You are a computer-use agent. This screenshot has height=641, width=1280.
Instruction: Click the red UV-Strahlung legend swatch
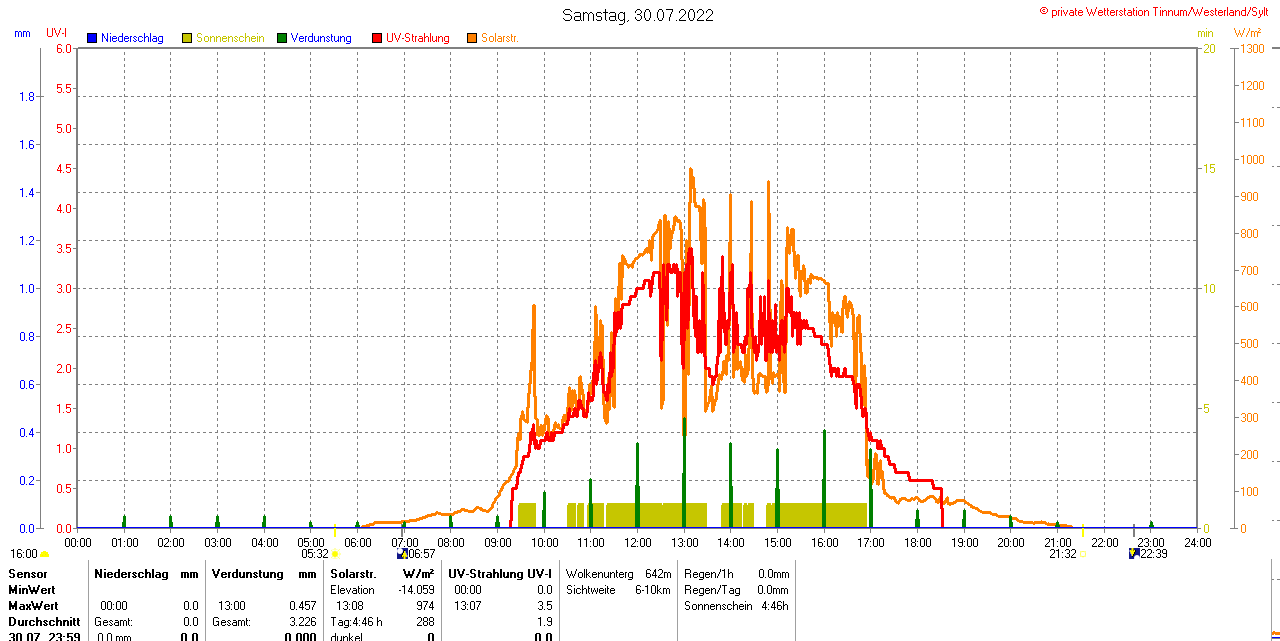pyautogui.click(x=377, y=38)
